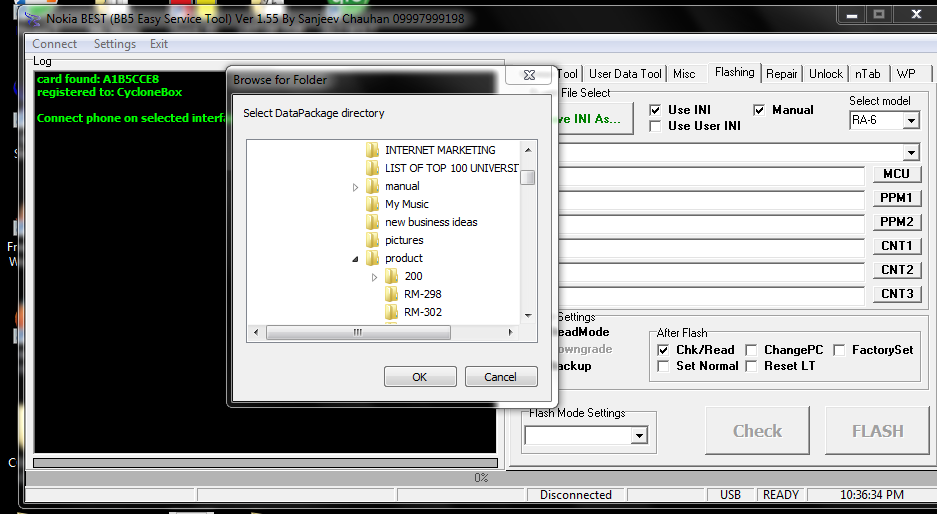This screenshot has width=937, height=514.
Task: Open the Flash Mode Settings dropdown
Action: (639, 435)
